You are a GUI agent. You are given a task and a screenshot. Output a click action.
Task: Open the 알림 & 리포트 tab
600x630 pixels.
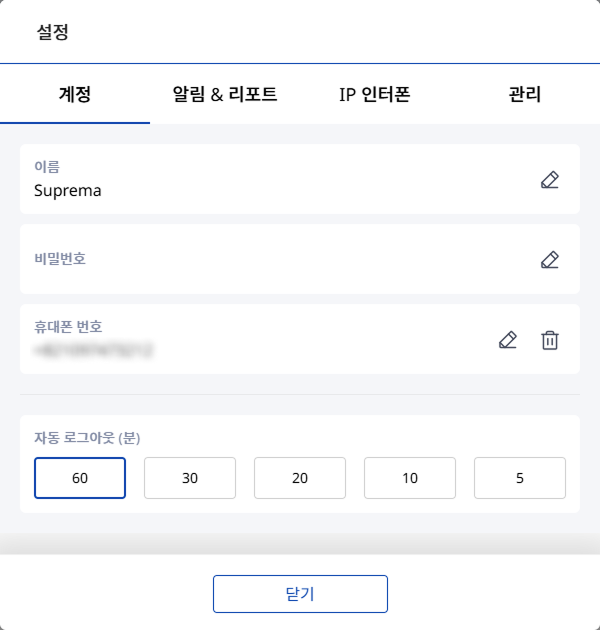click(225, 95)
